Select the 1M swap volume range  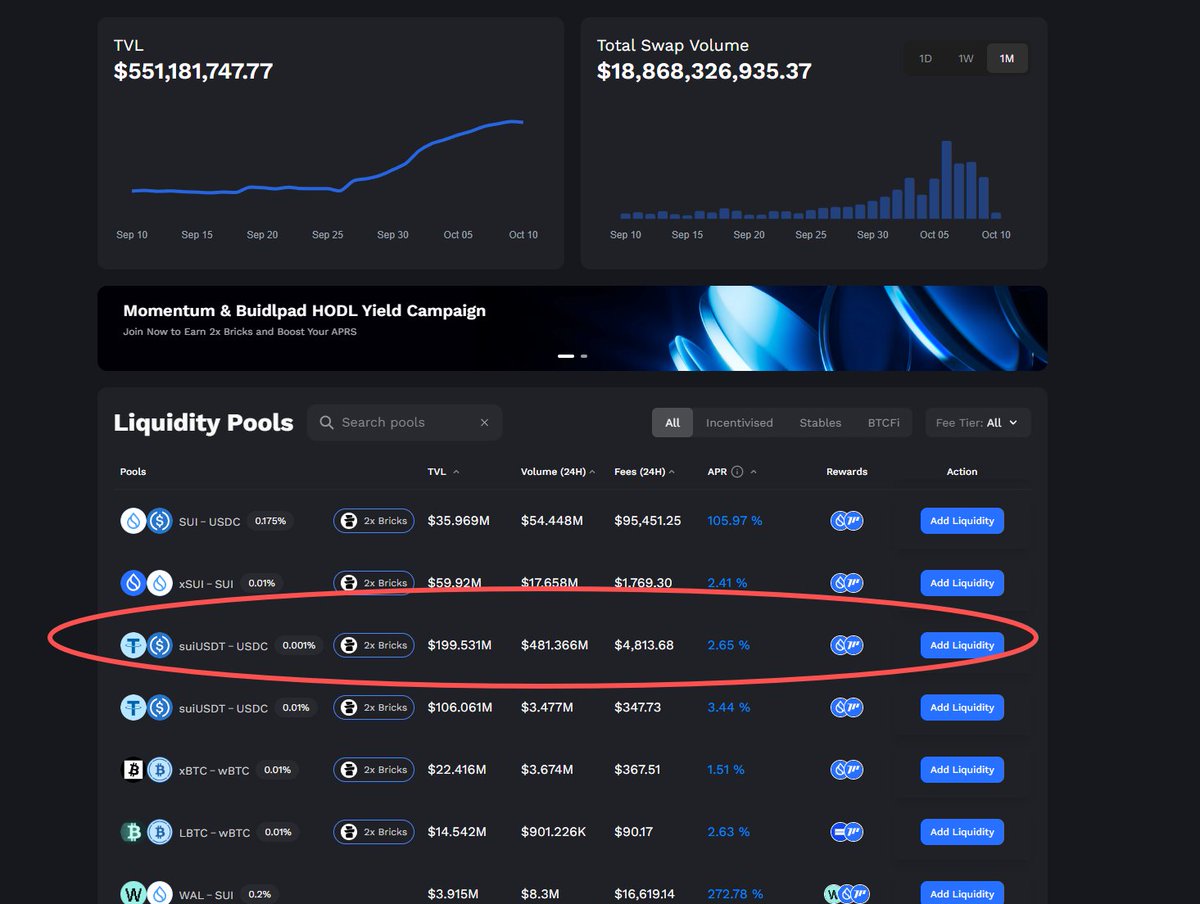pyautogui.click(x=1007, y=59)
